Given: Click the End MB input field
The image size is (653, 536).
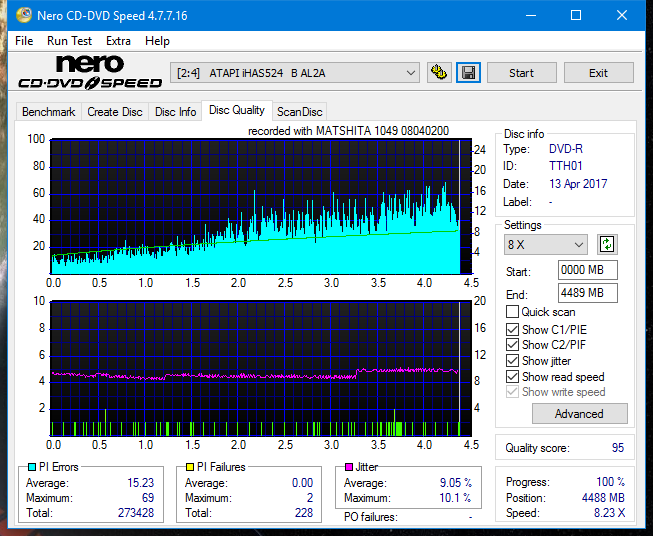Looking at the screenshot, I should pos(587,293).
